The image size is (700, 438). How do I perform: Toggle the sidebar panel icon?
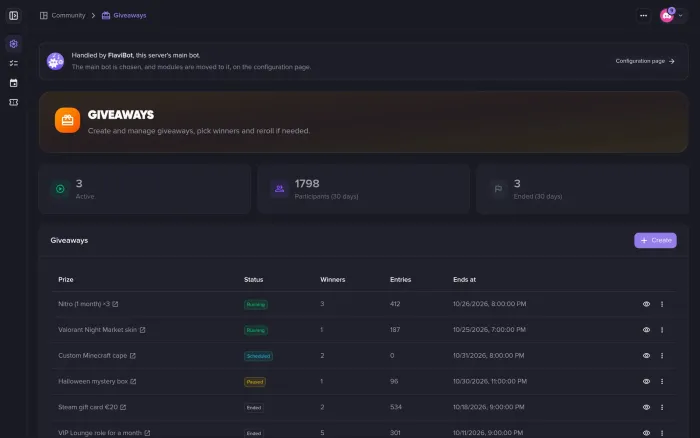pyautogui.click(x=13, y=16)
